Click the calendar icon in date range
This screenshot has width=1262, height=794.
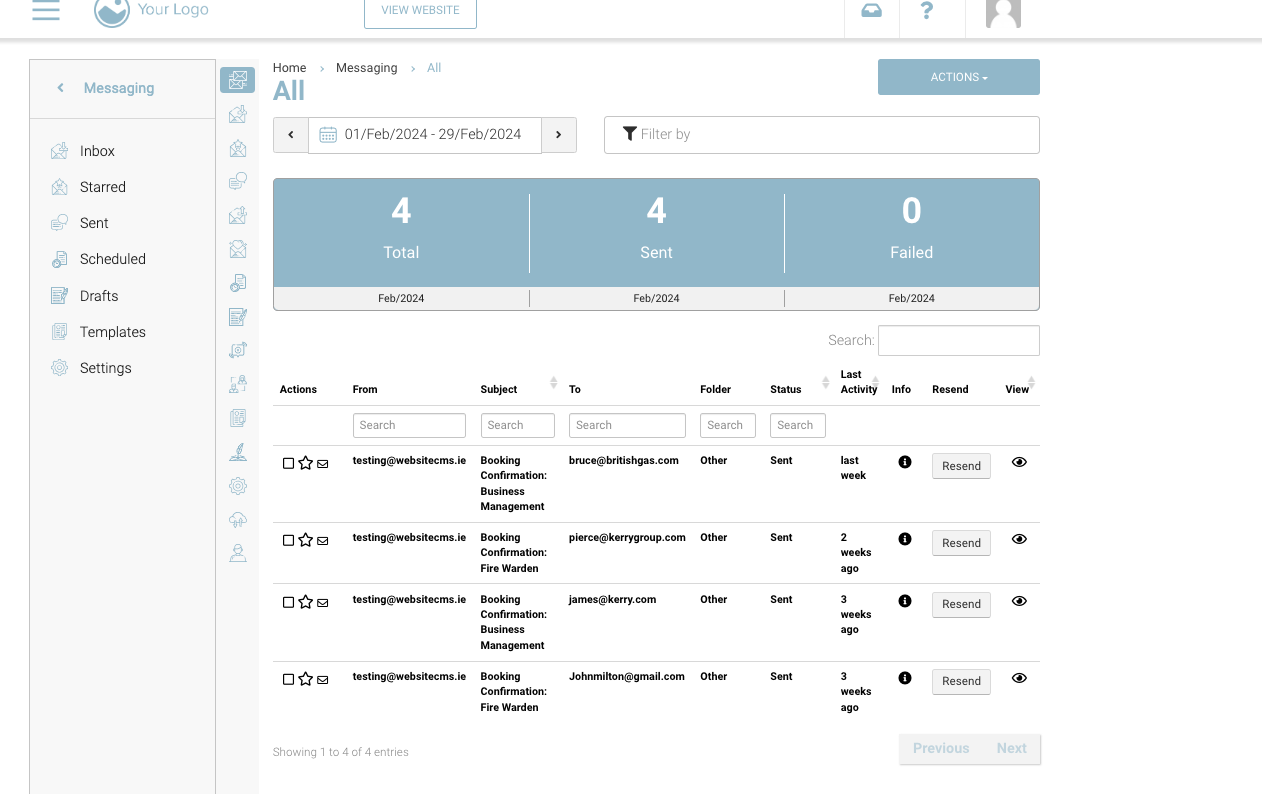point(328,135)
